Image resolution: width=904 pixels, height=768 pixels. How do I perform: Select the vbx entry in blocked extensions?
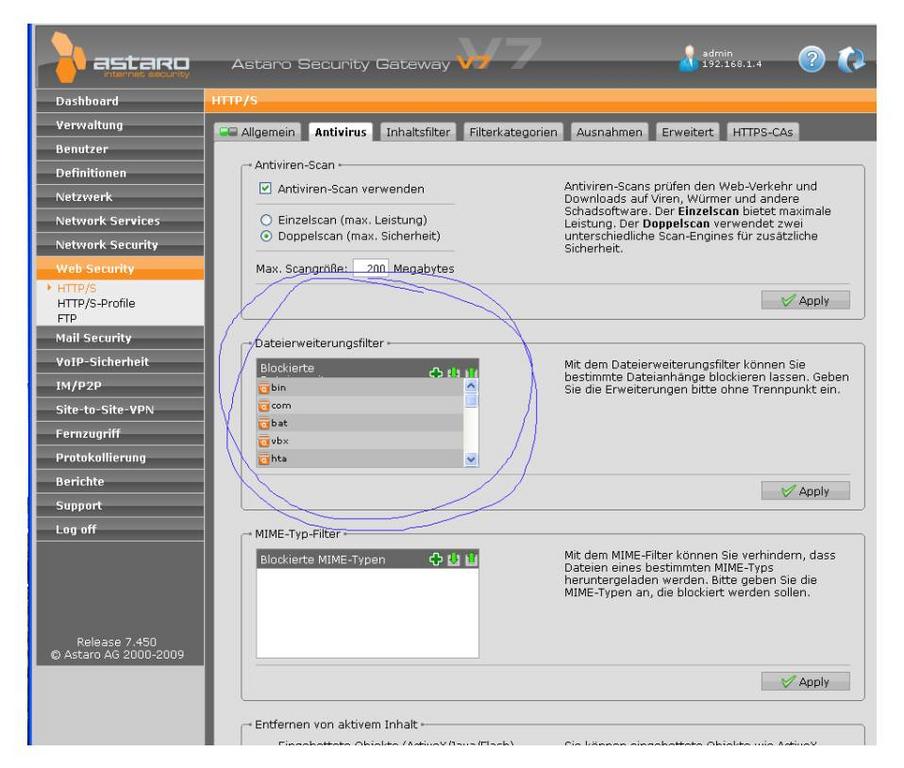pyautogui.click(x=360, y=441)
